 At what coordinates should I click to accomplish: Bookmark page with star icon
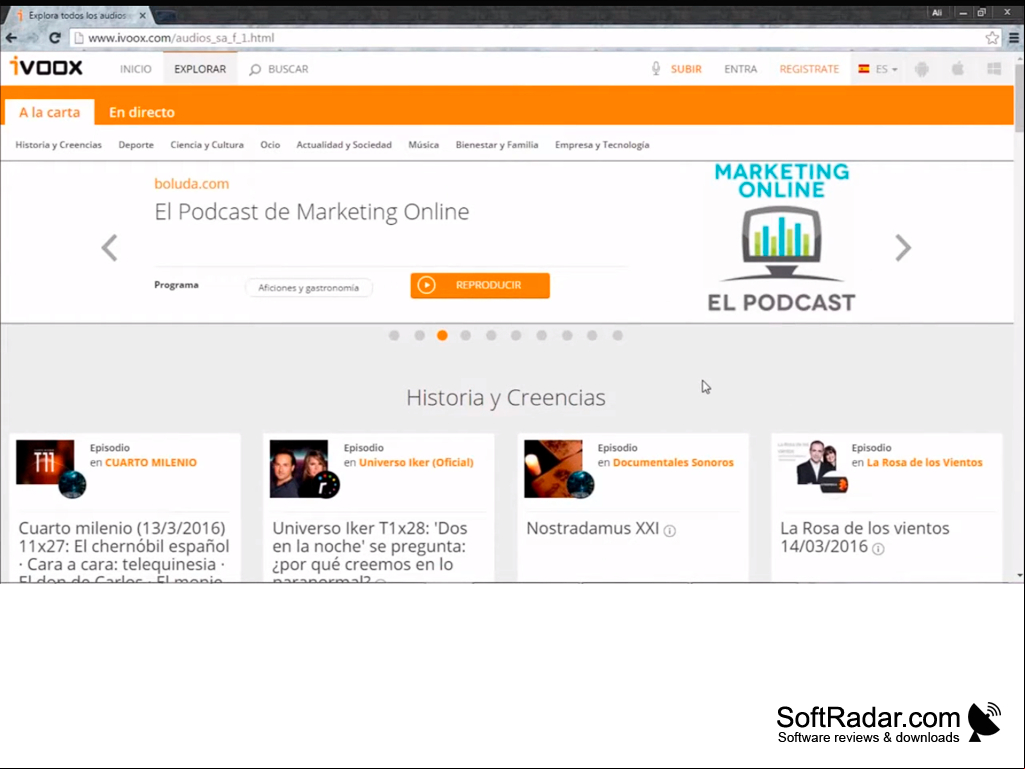point(992,38)
